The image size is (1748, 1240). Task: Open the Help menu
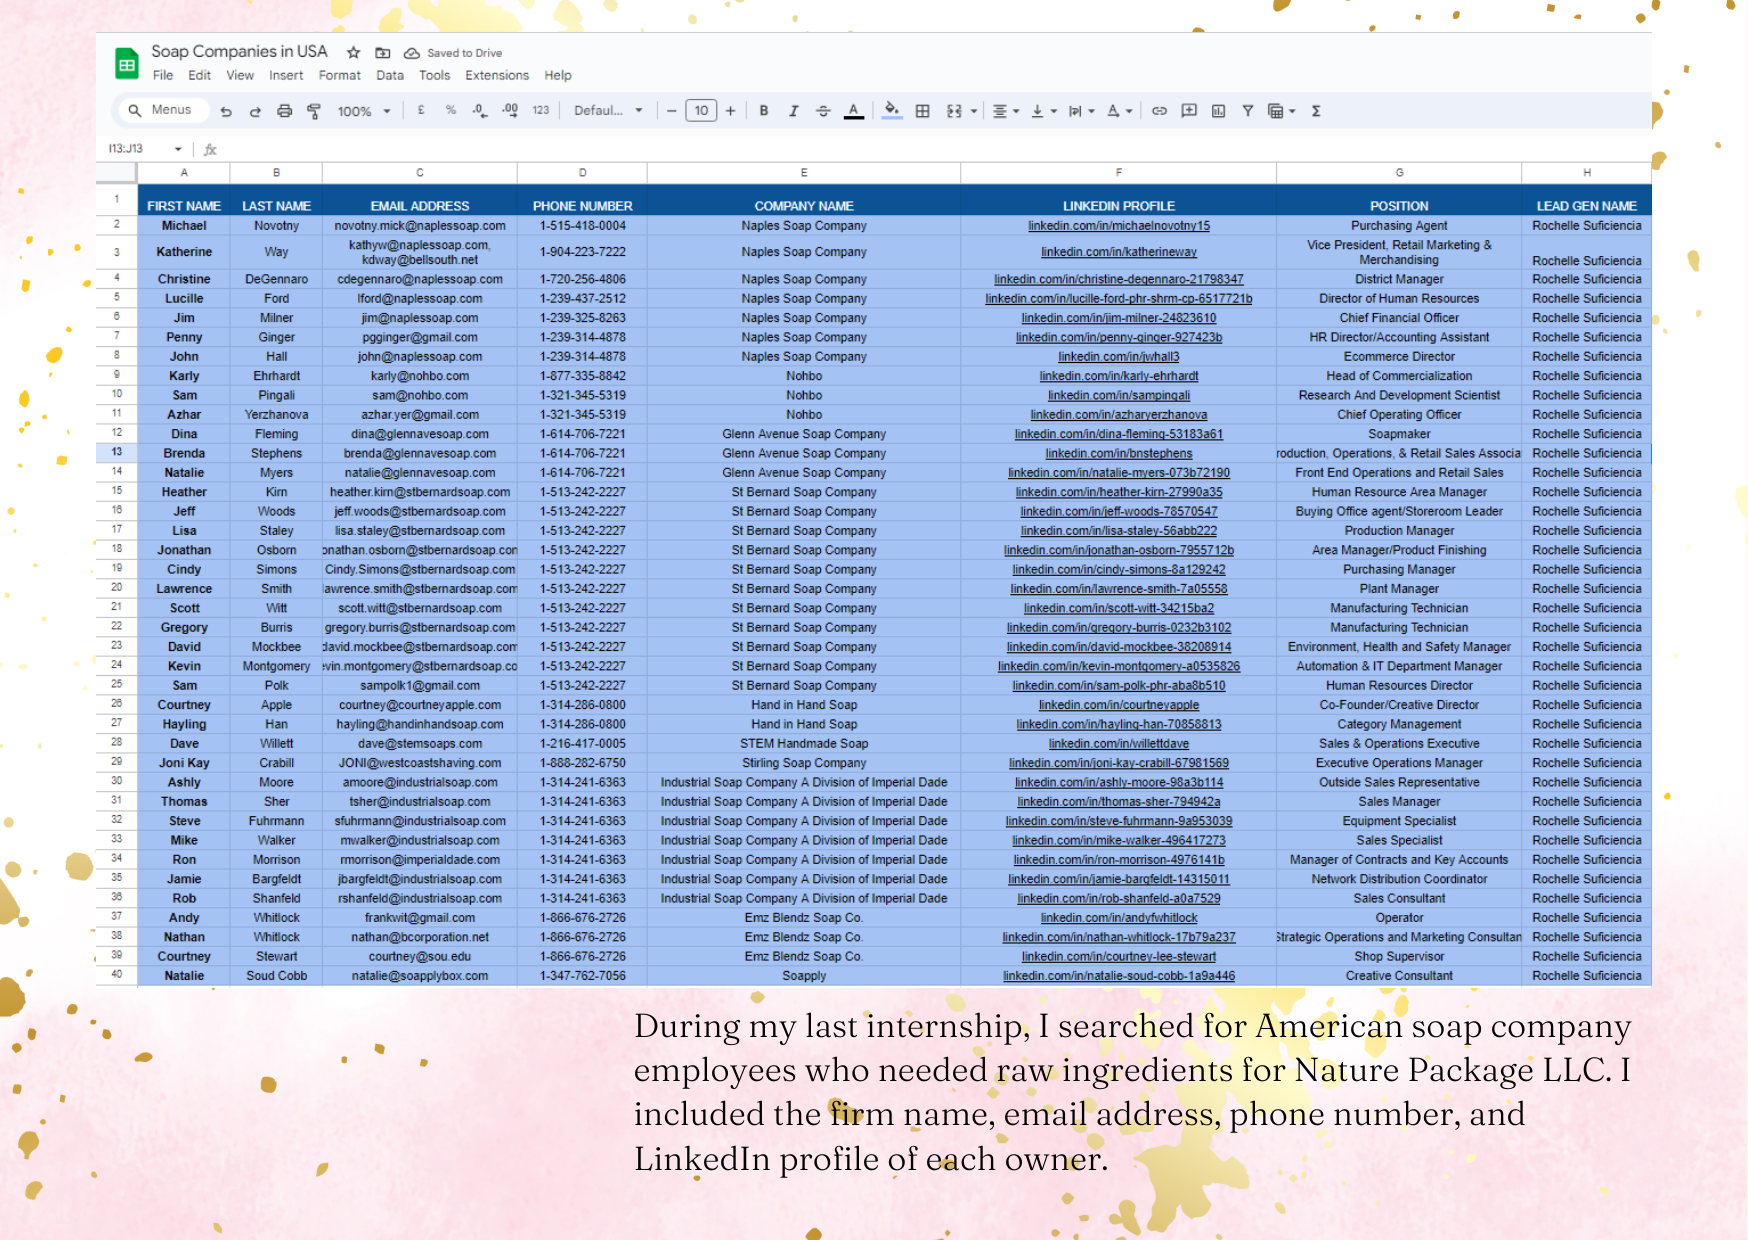[558, 75]
